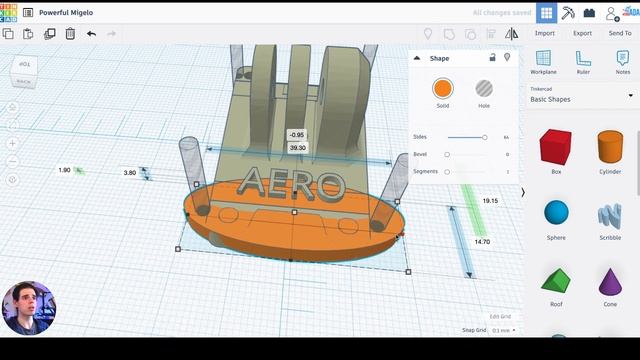
Task: Set shape to Solid
Action: (x=443, y=89)
